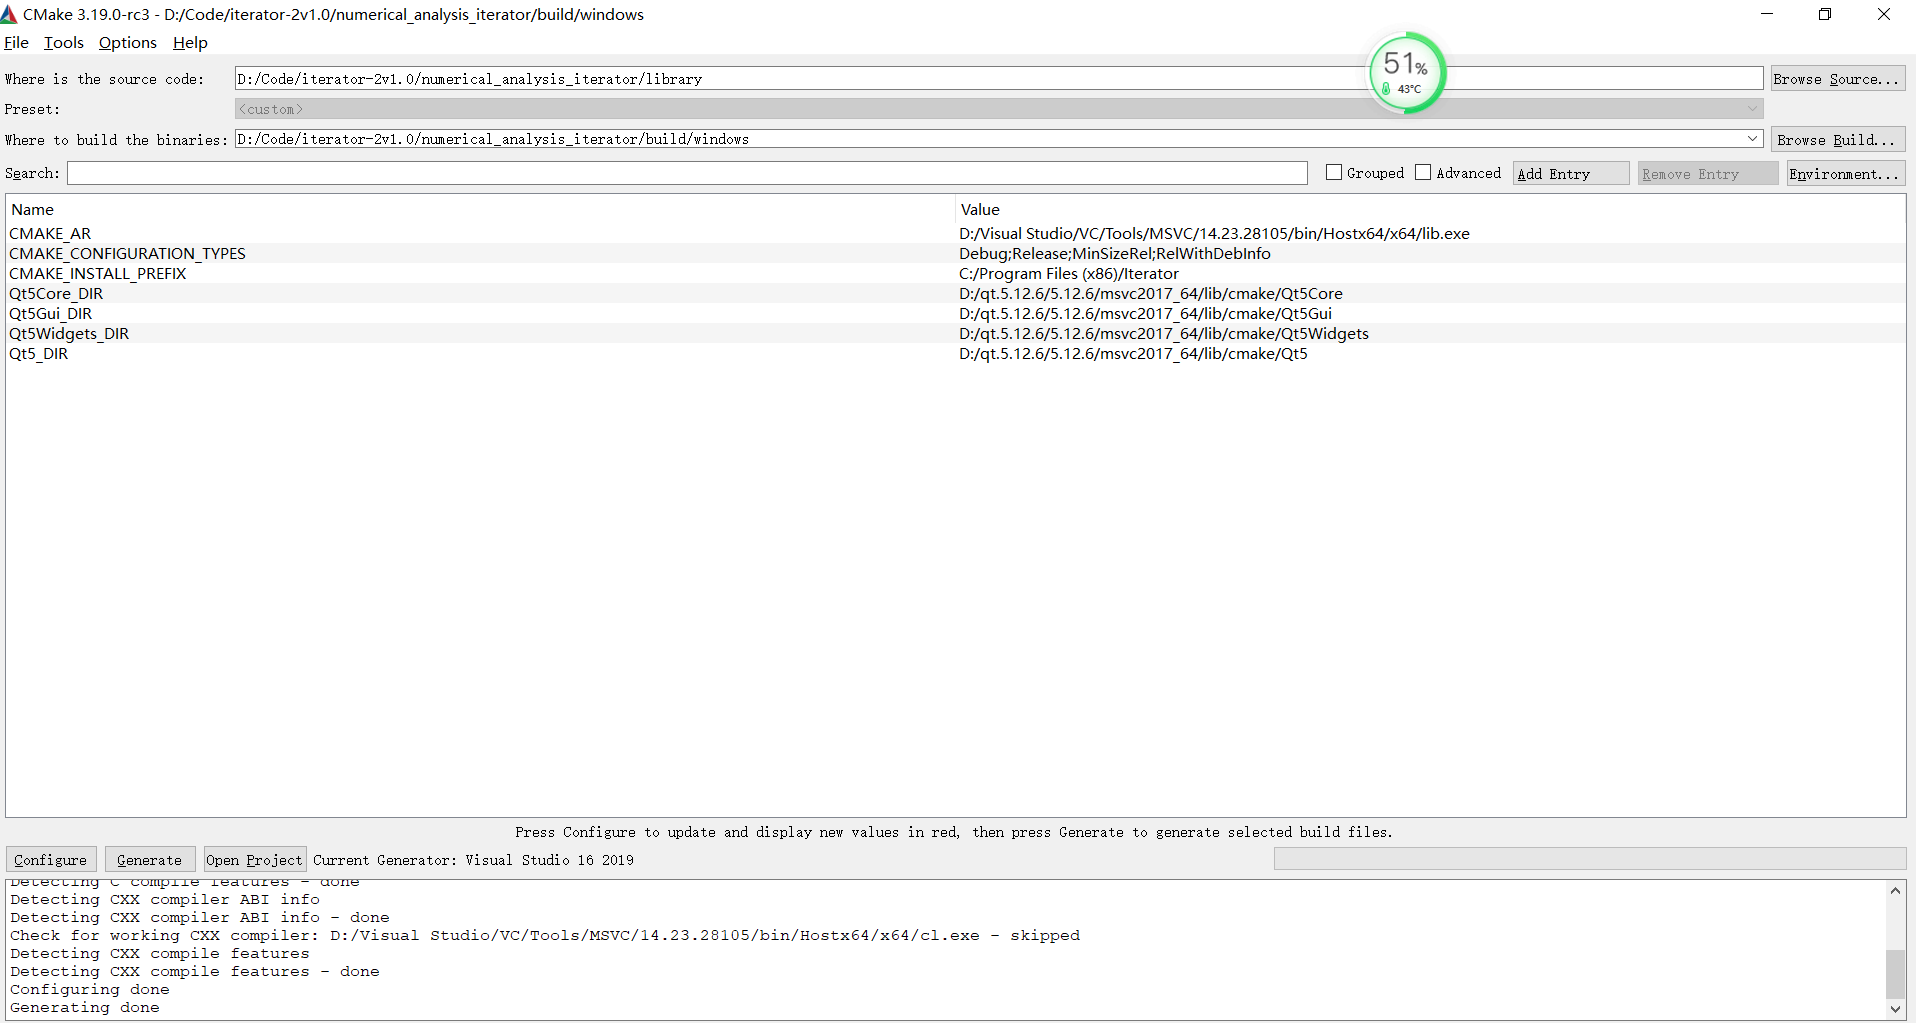Click the 'Configuring done' log line
This screenshot has width=1916, height=1023.
pyautogui.click(x=90, y=989)
